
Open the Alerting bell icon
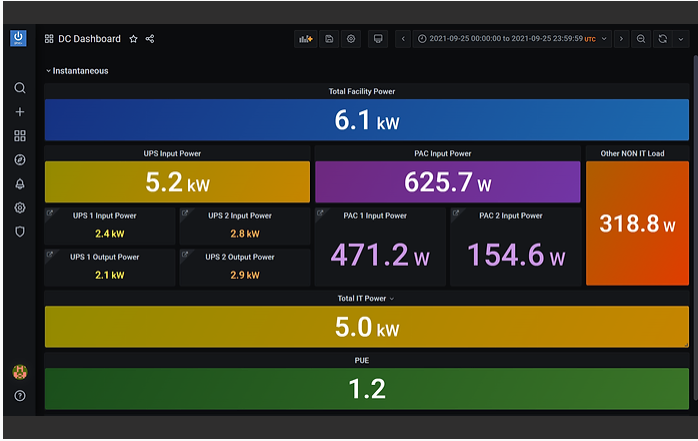[20, 184]
